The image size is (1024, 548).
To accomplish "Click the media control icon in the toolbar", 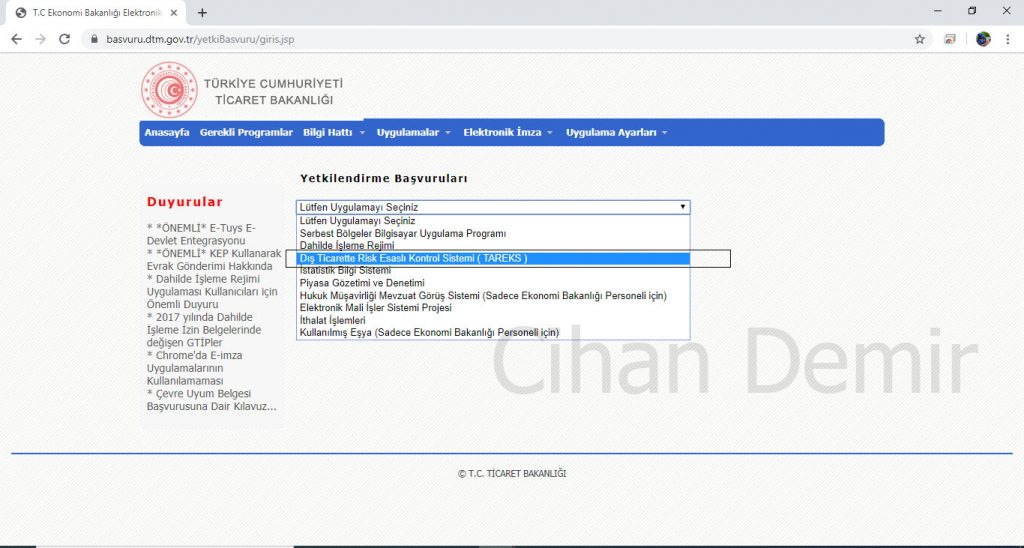I will [x=950, y=39].
